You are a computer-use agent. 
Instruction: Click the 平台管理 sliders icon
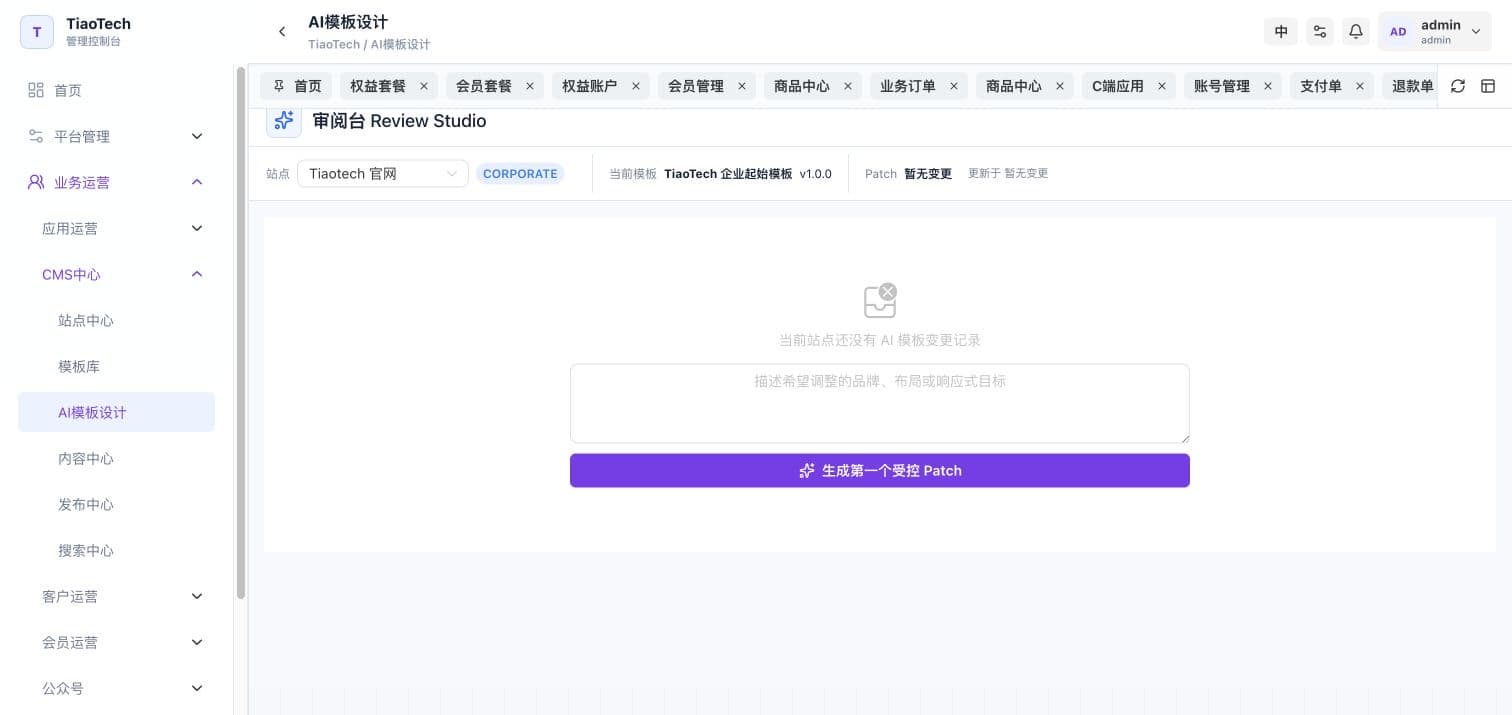click(36, 136)
